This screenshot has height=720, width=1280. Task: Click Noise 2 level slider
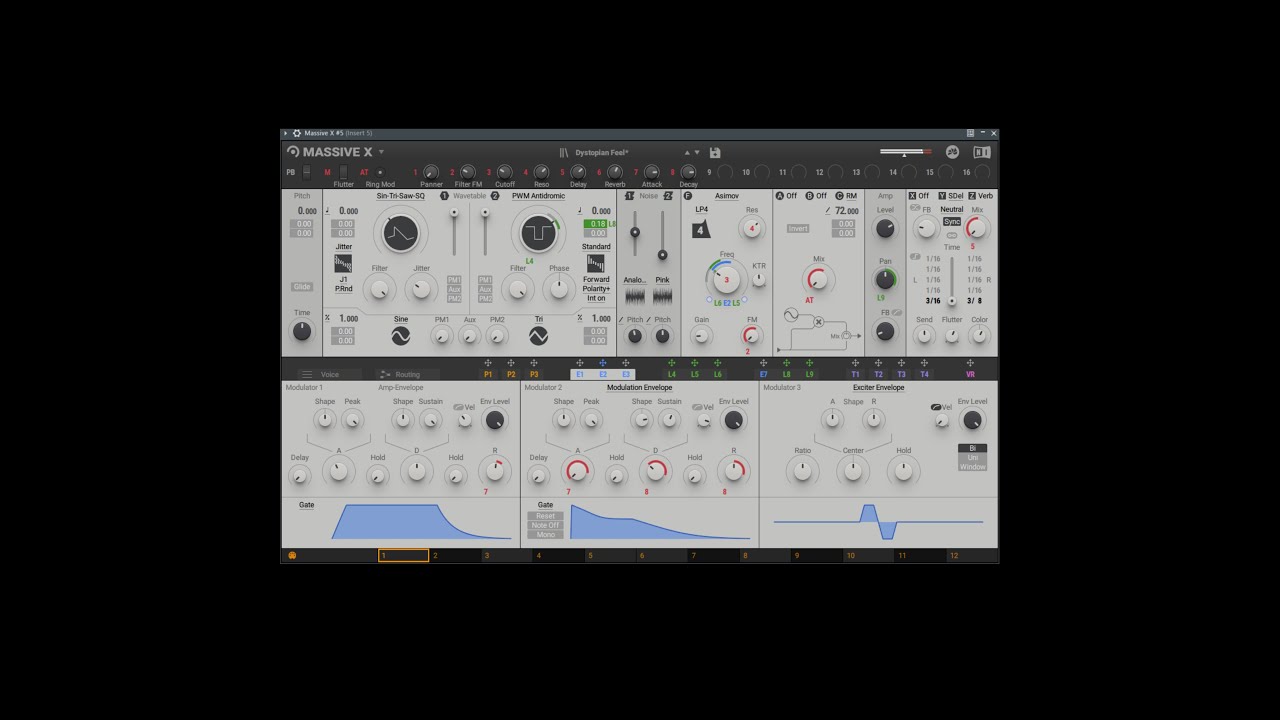[662, 234]
